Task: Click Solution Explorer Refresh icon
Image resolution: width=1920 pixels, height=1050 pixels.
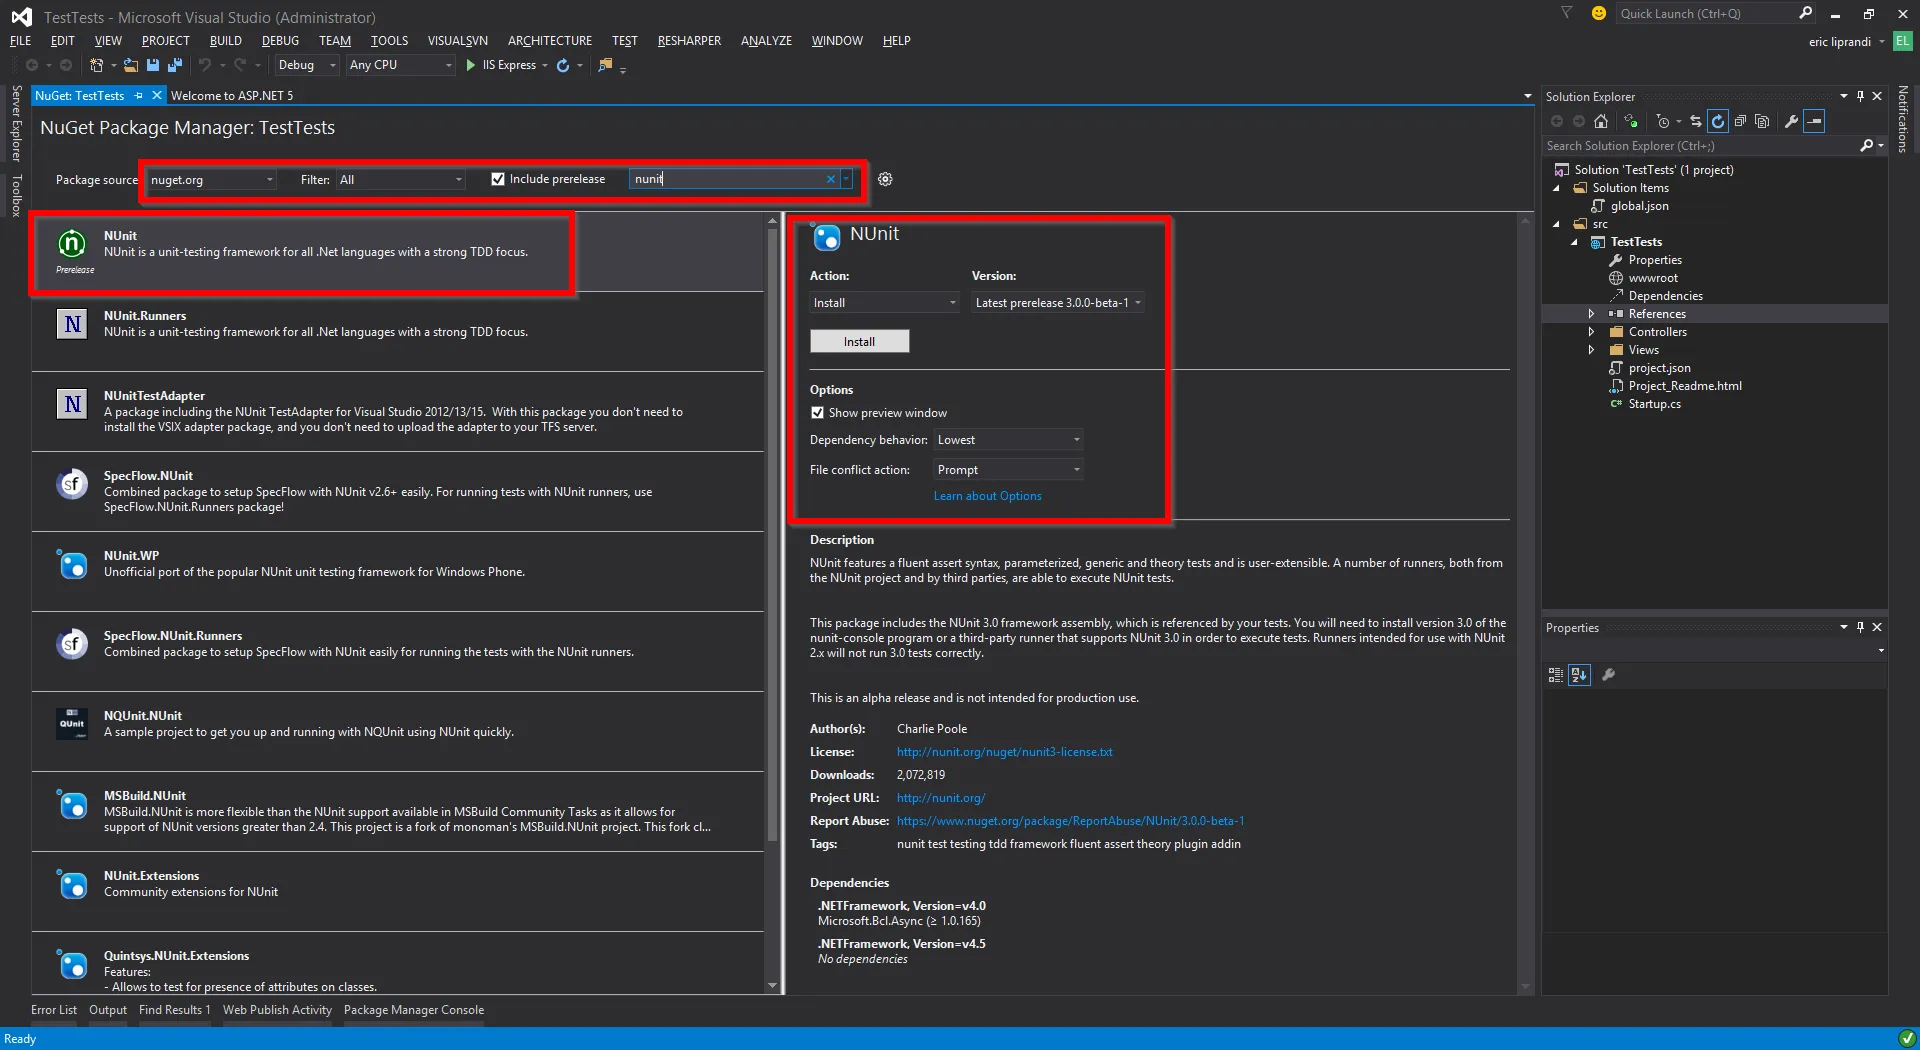Action: pyautogui.click(x=1718, y=121)
